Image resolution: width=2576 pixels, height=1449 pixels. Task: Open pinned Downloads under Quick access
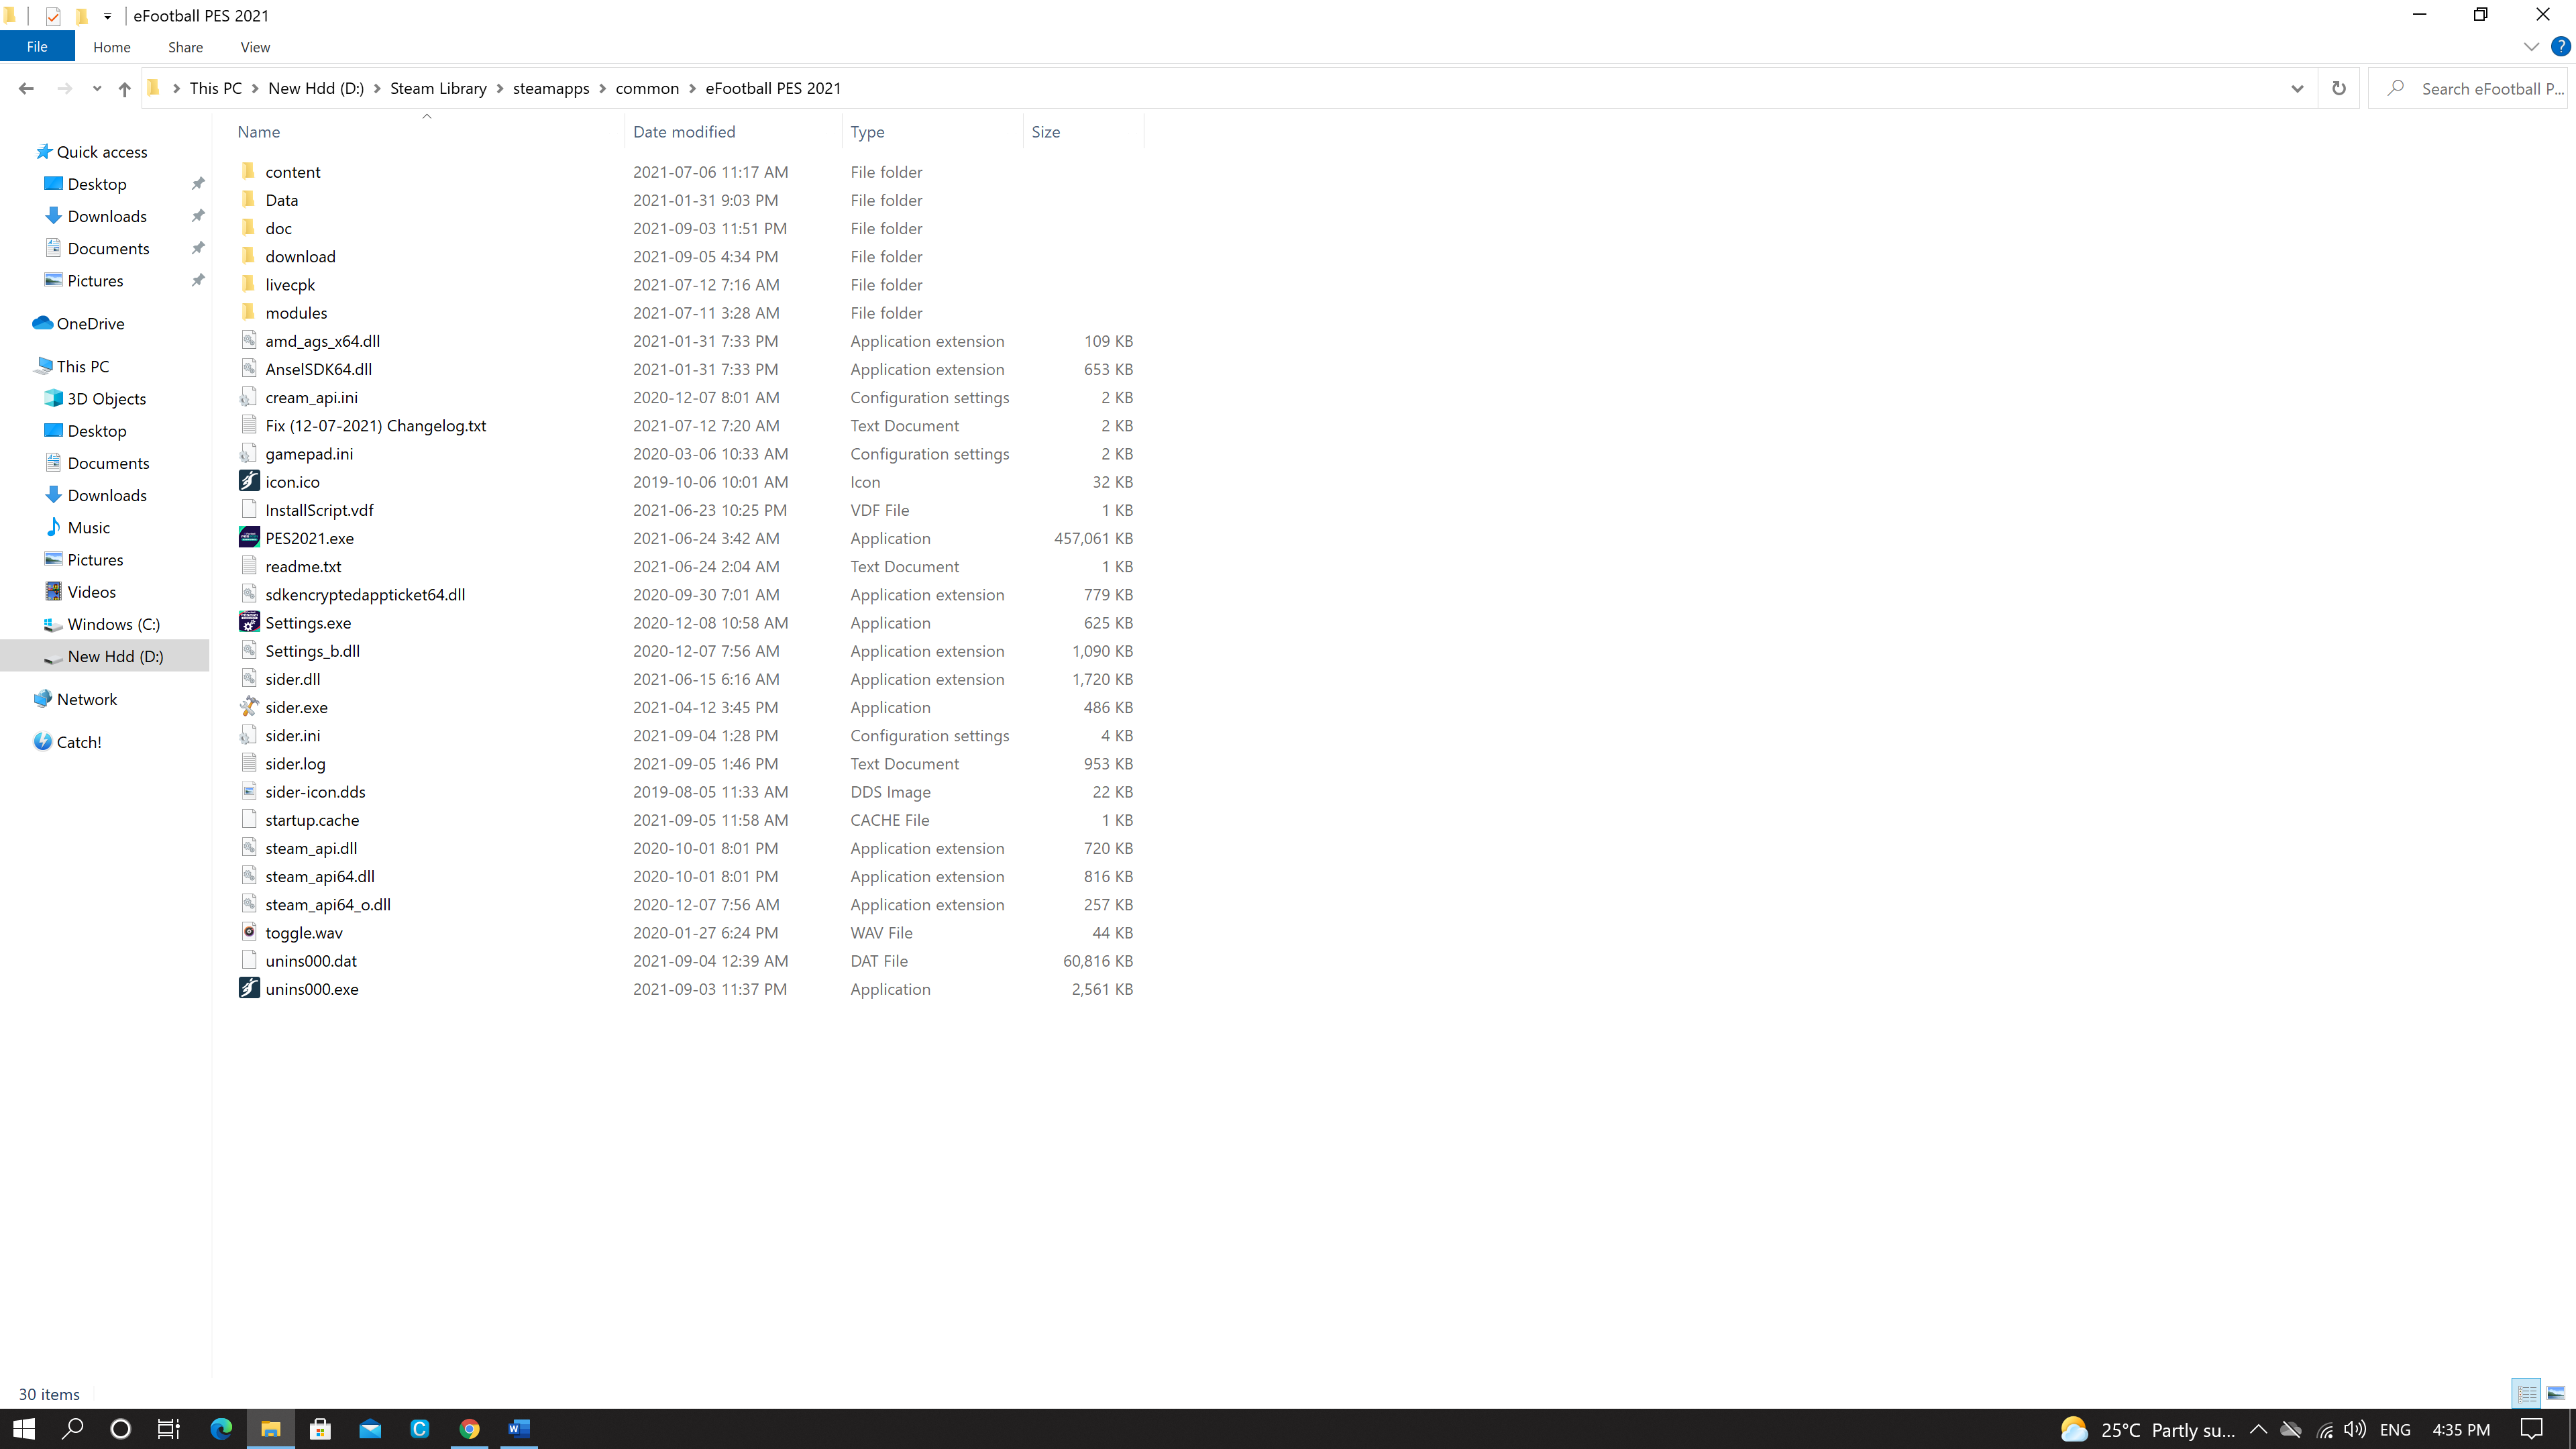107,216
